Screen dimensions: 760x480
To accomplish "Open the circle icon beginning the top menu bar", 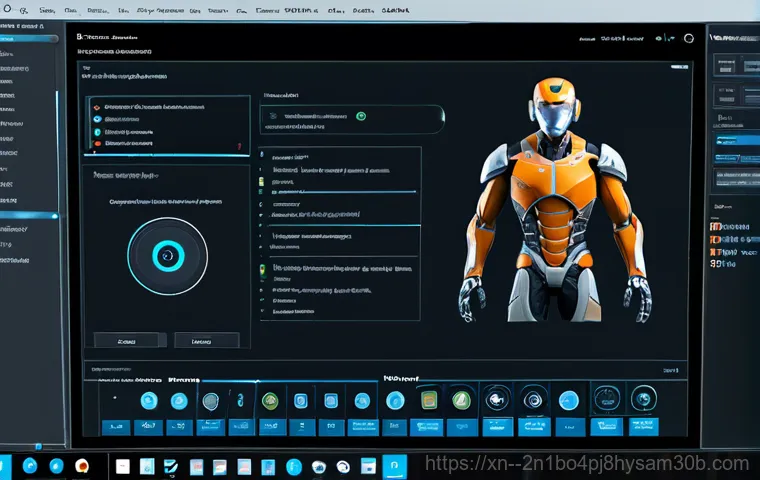I will tap(7, 9).
